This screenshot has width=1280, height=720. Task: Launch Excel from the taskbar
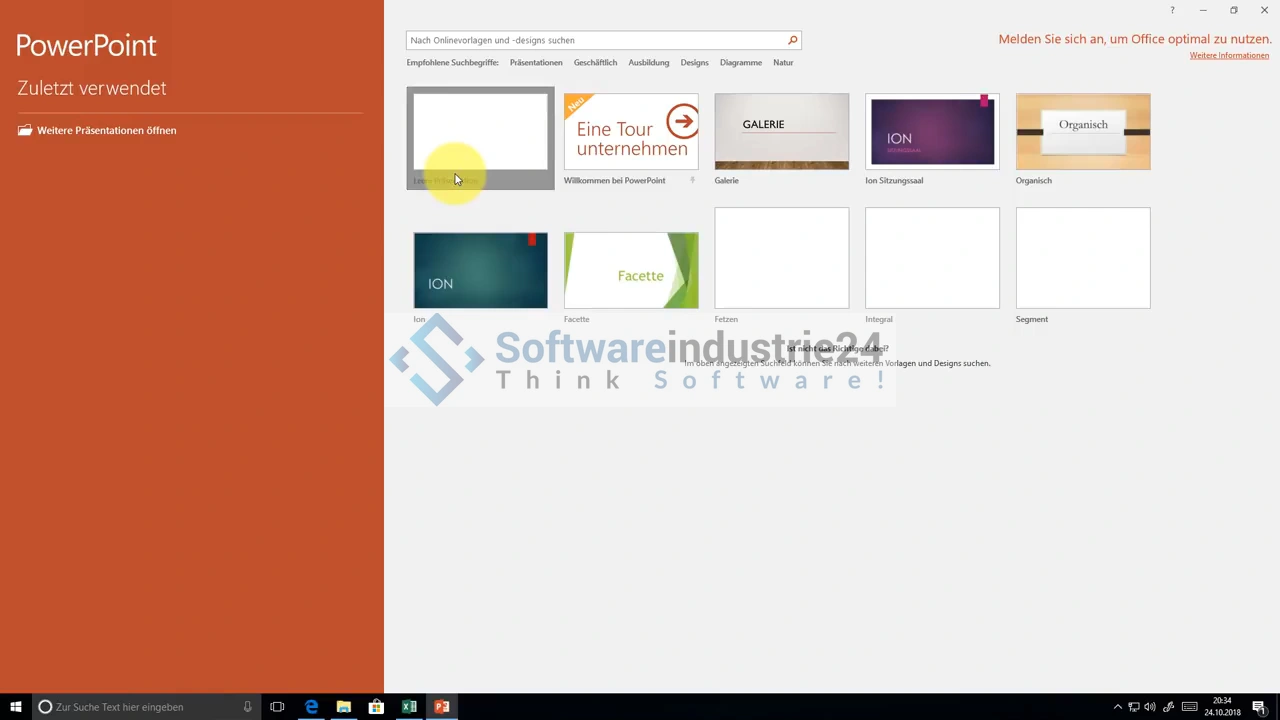coord(409,707)
